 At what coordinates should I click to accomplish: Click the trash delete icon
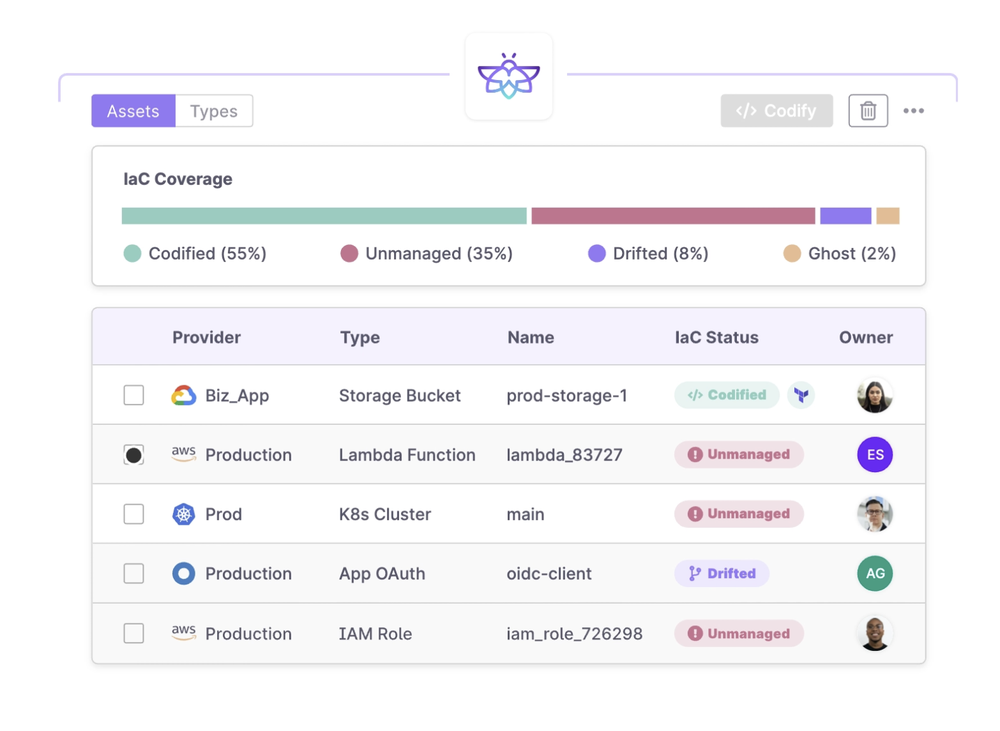click(x=868, y=111)
